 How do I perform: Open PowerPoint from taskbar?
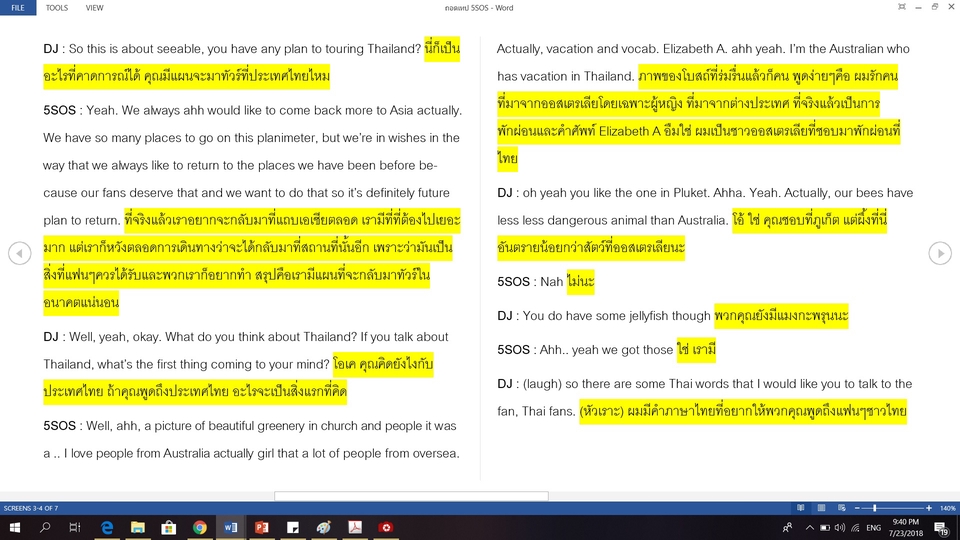point(261,527)
